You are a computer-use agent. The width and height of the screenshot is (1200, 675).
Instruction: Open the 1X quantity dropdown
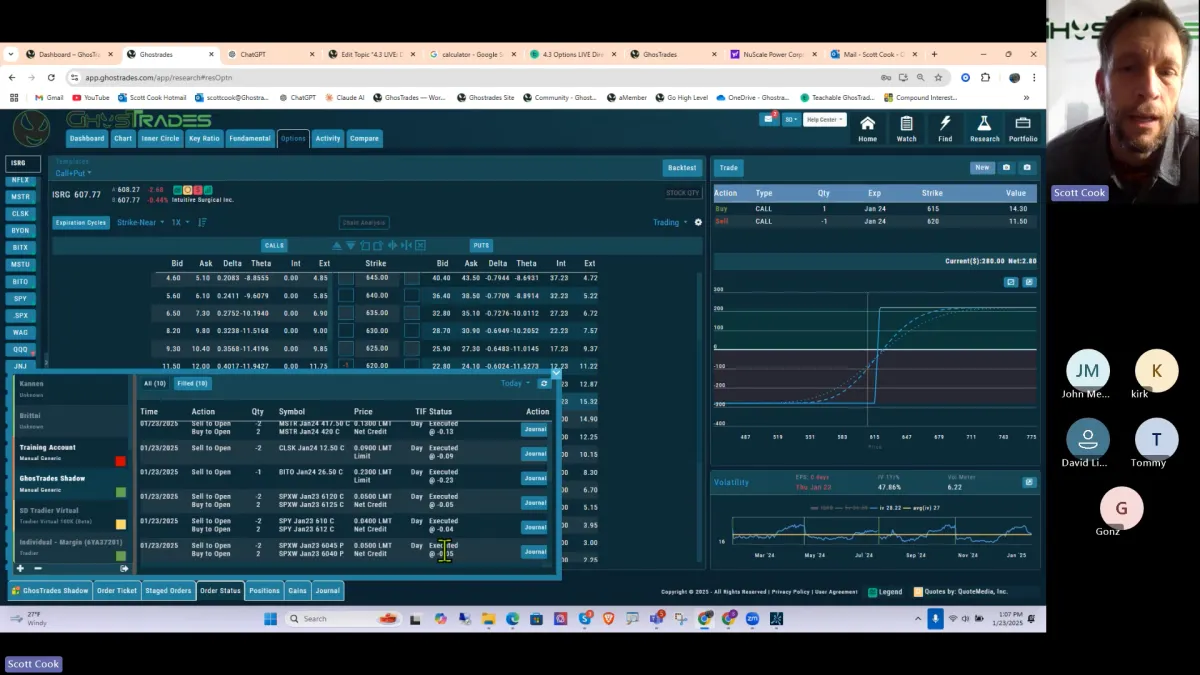(x=180, y=223)
